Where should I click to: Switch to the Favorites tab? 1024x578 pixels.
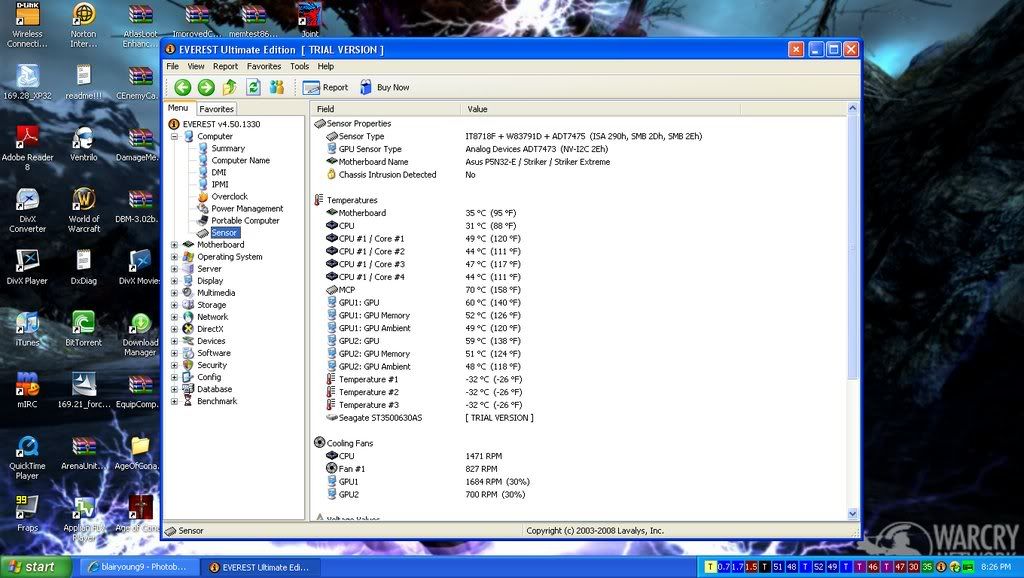click(216, 109)
